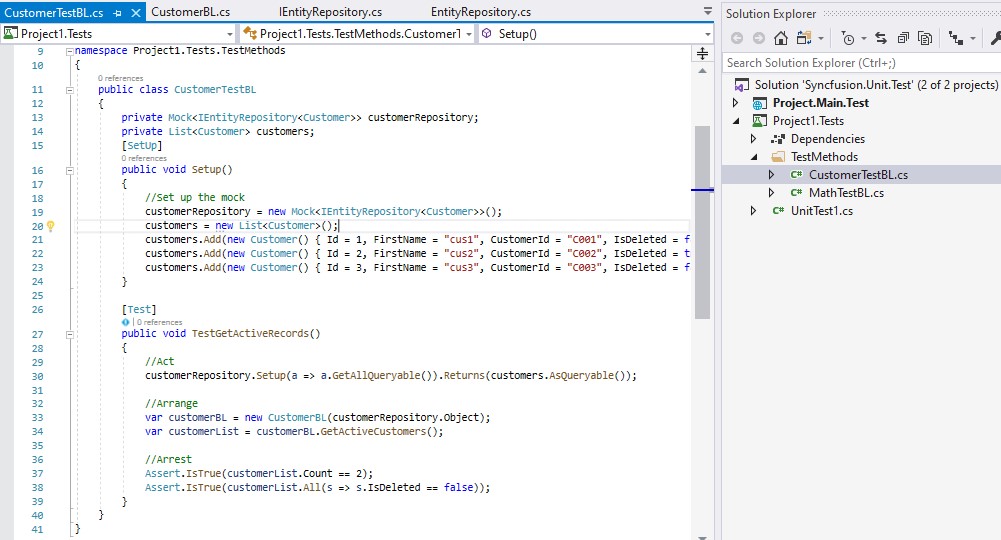Toggle pin on CustomerTestBL.cs tab
Screen dimensions: 1001x540
point(117,13)
